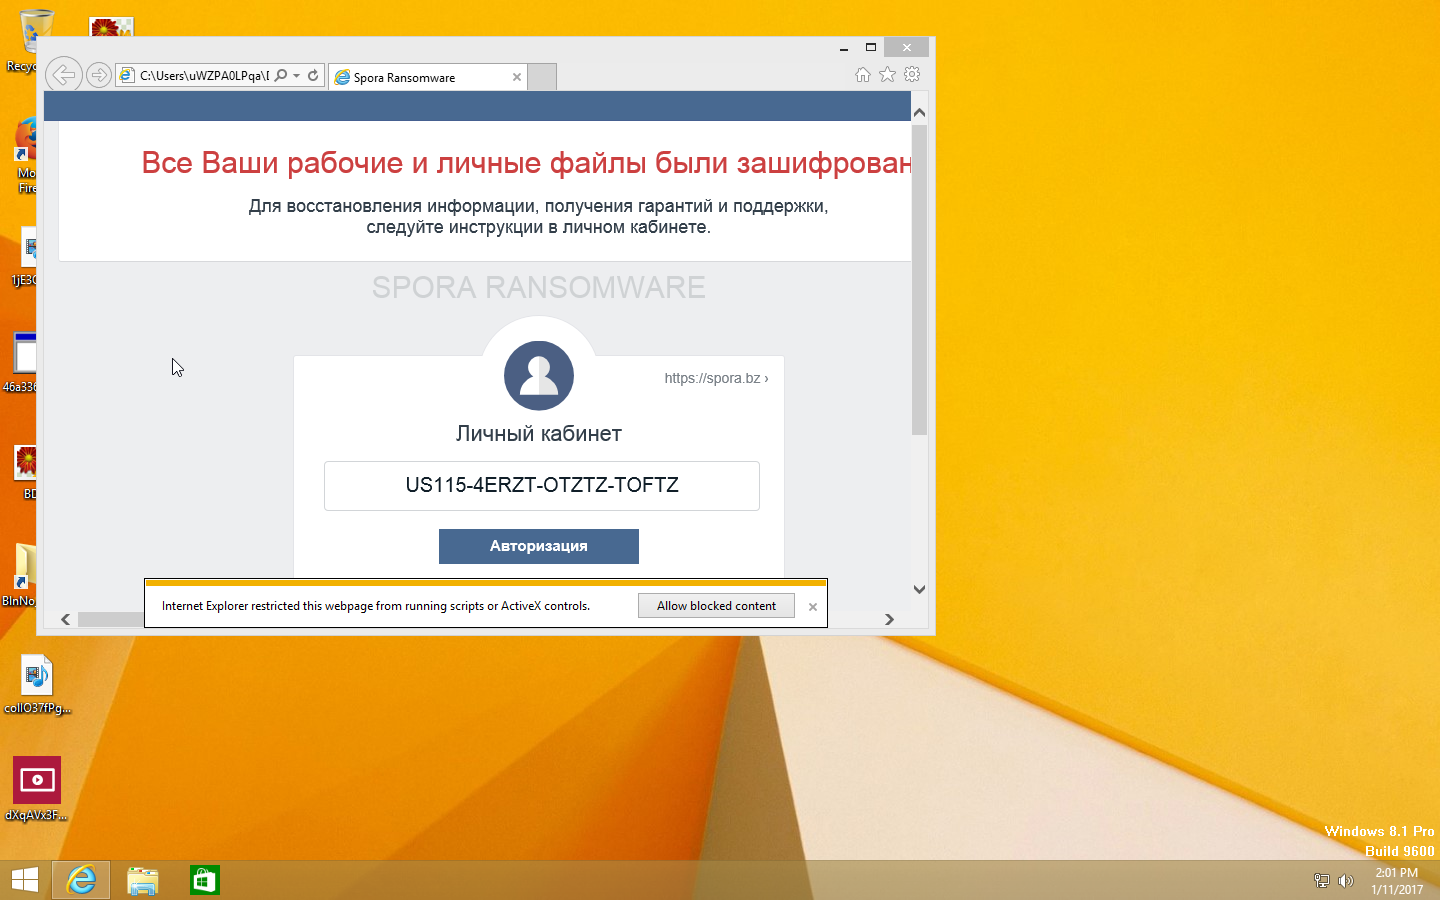Image resolution: width=1440 pixels, height=900 pixels.
Task: Click the vertical scrollbar down arrow
Action: point(919,590)
